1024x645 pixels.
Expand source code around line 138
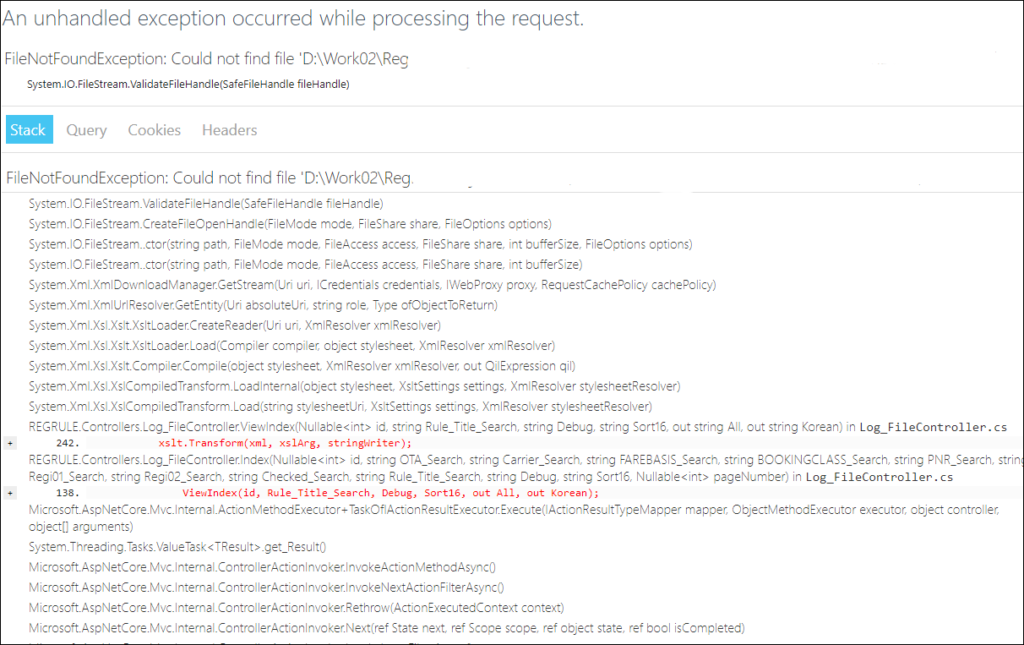10,493
